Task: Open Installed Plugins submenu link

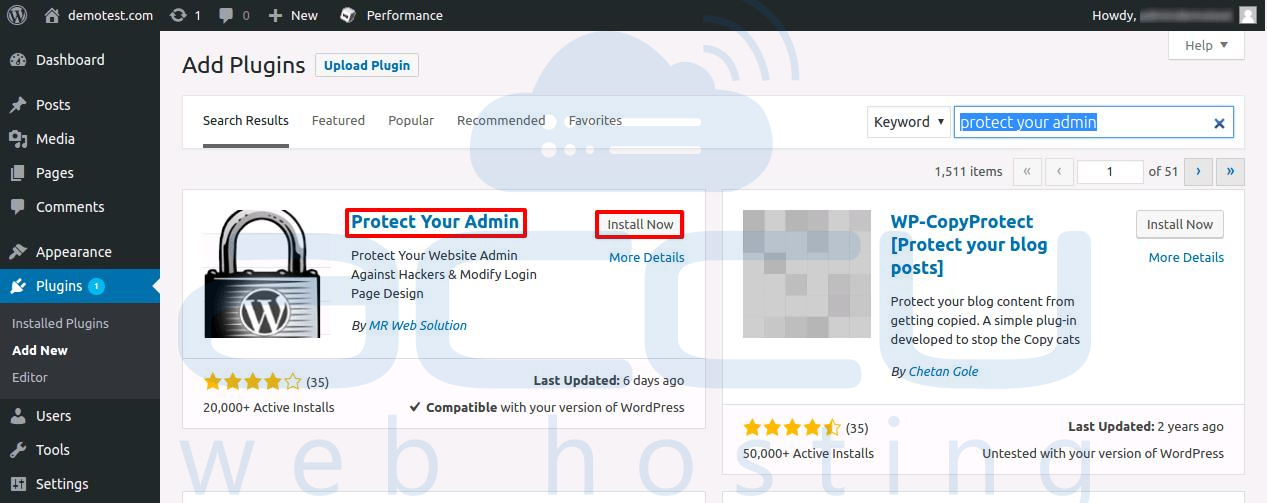Action: pyautogui.click(x=60, y=323)
